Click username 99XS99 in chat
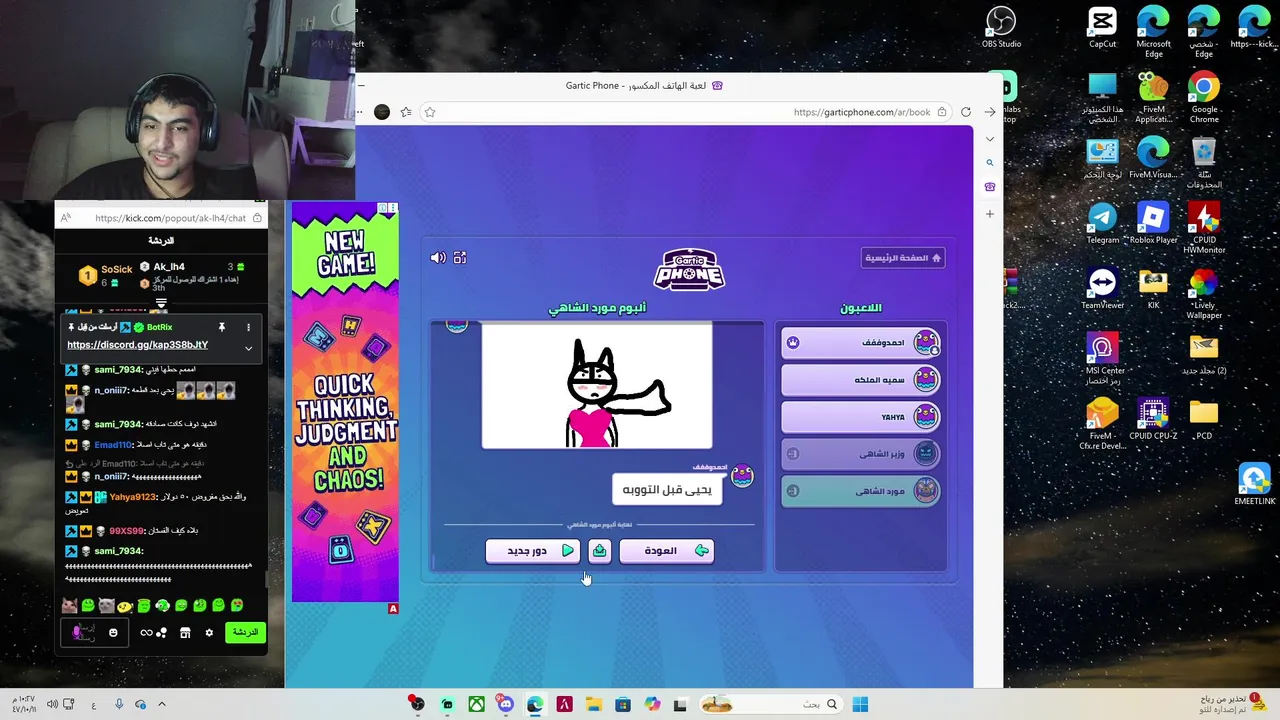 (125, 531)
